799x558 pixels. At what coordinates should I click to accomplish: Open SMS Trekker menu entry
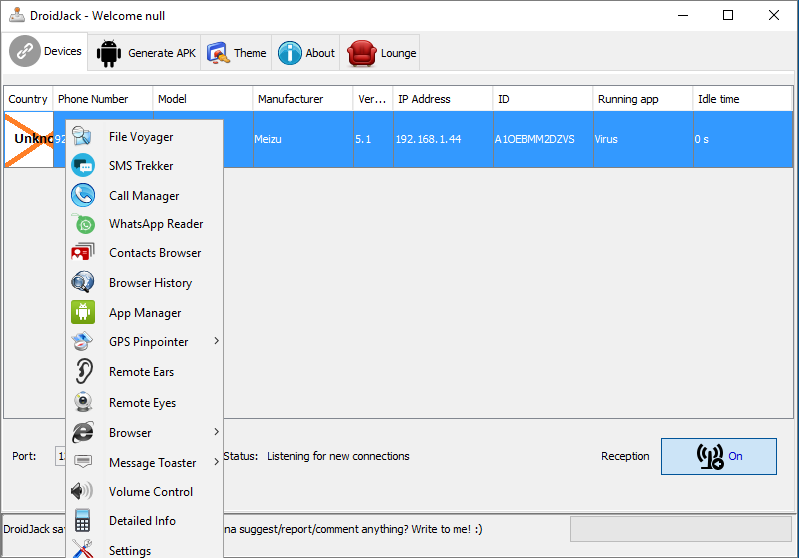coord(145,166)
